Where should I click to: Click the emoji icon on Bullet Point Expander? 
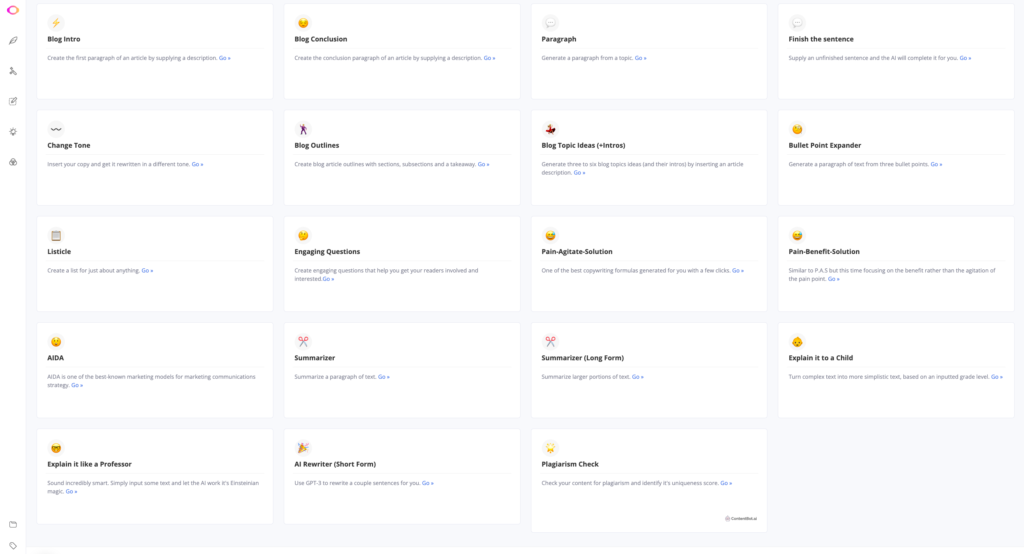point(797,129)
